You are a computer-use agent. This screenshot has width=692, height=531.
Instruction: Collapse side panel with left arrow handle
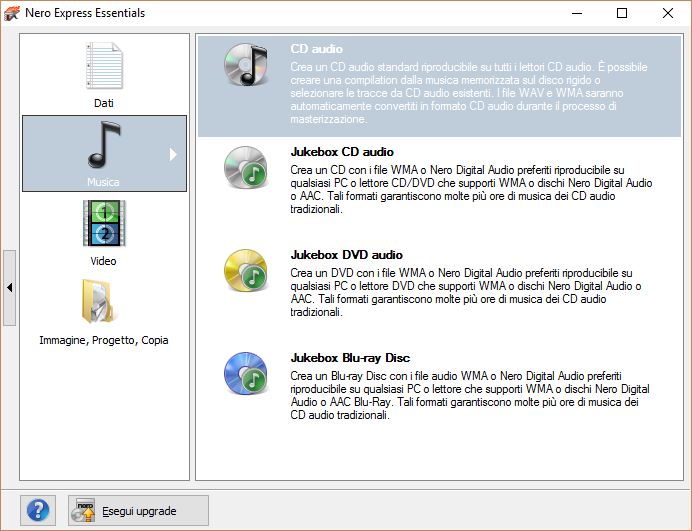pyautogui.click(x=9, y=288)
